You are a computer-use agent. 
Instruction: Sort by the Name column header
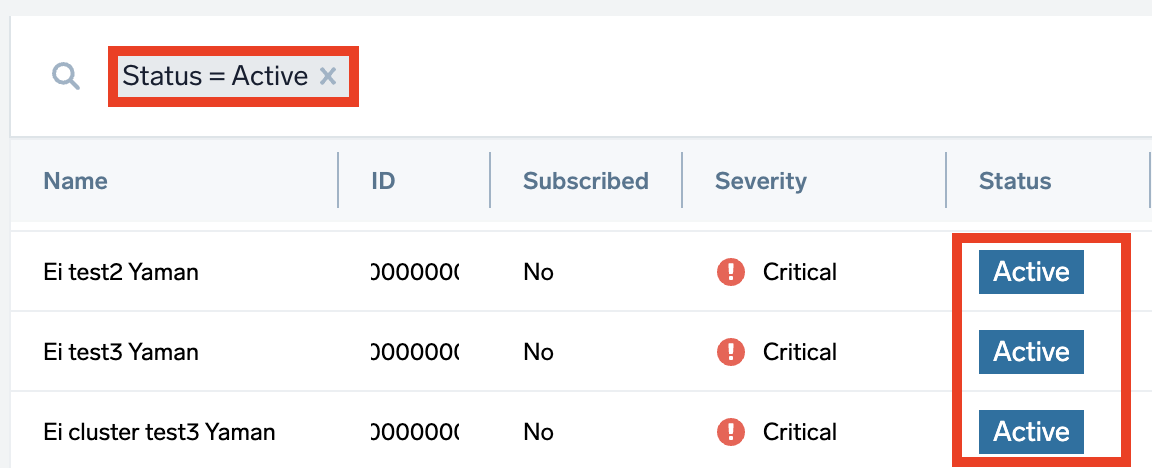(x=76, y=181)
